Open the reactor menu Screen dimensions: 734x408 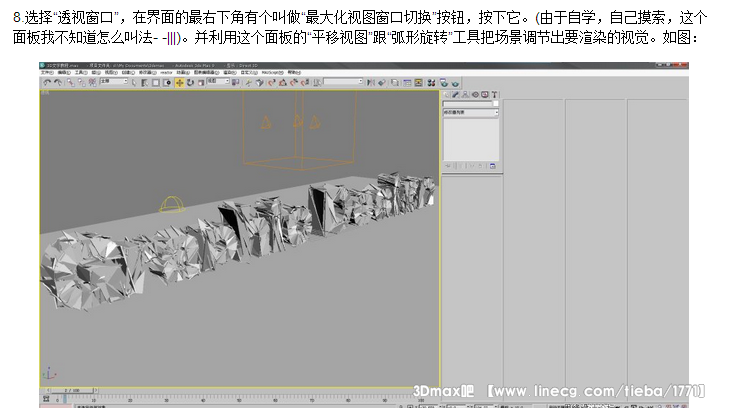pos(167,73)
